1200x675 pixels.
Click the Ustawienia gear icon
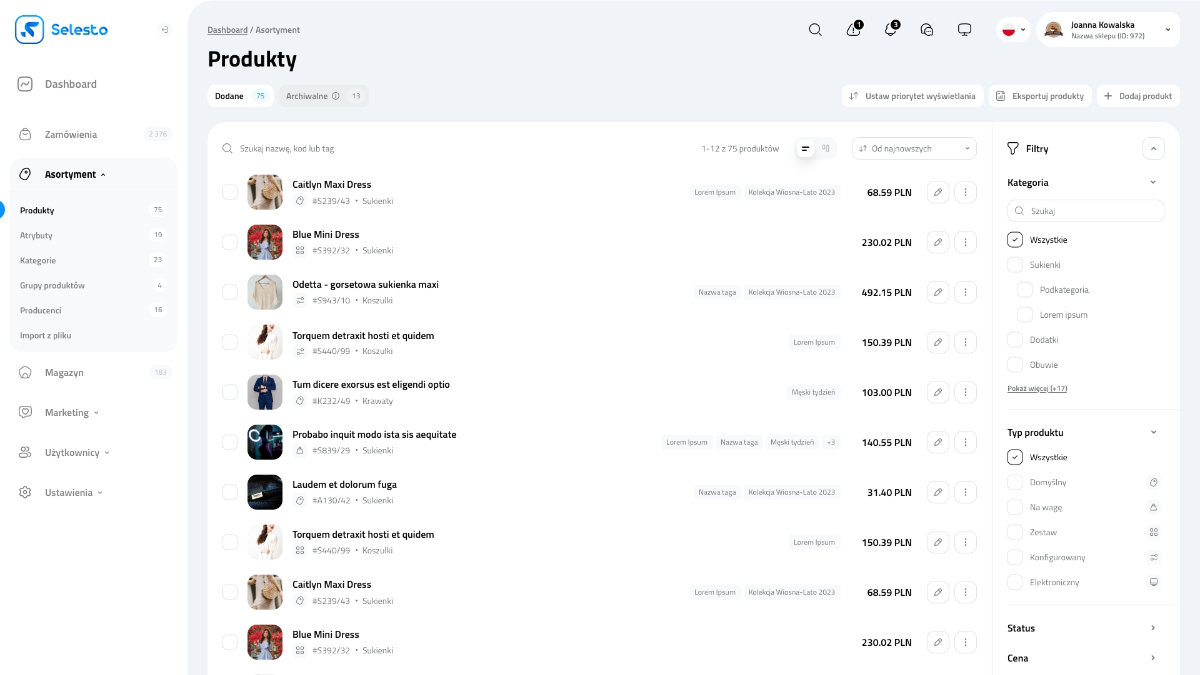[x=25, y=492]
